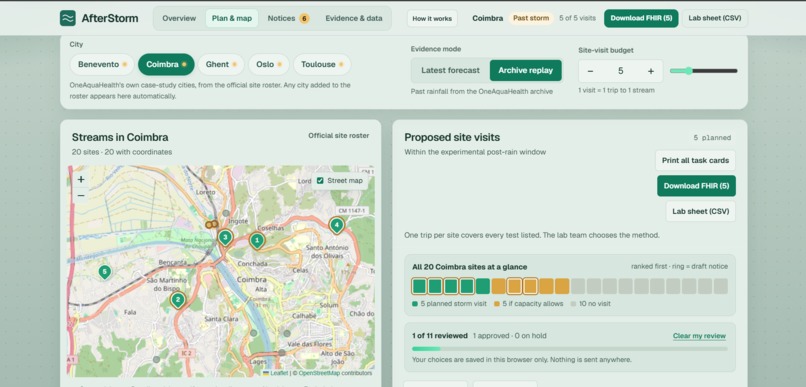Select Archive replay evidence mode

(x=525, y=70)
